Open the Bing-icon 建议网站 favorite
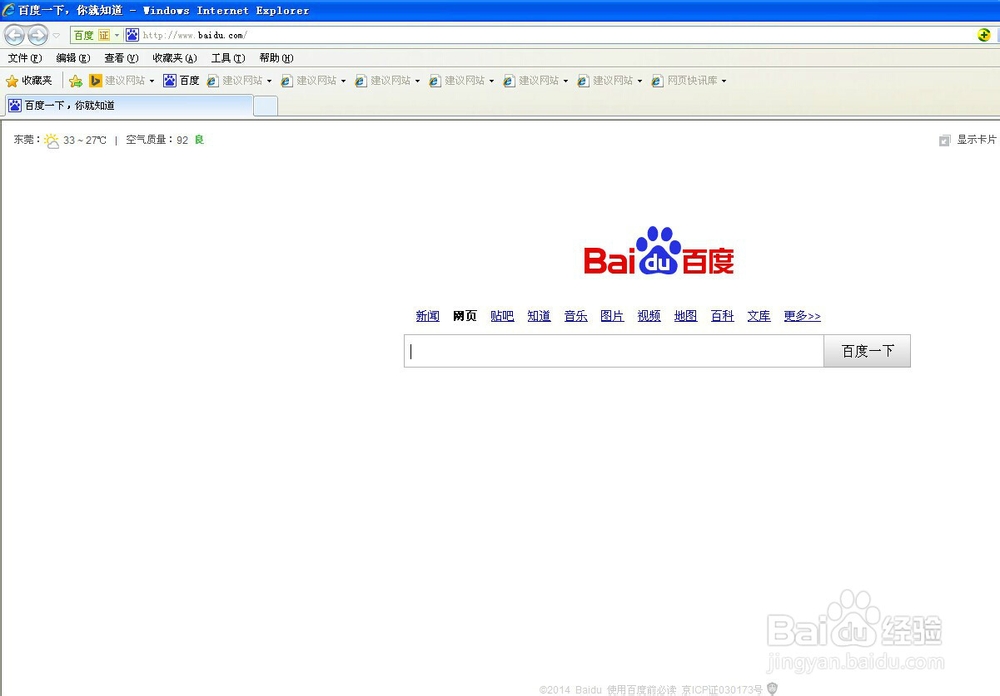1000x696 pixels. click(117, 80)
